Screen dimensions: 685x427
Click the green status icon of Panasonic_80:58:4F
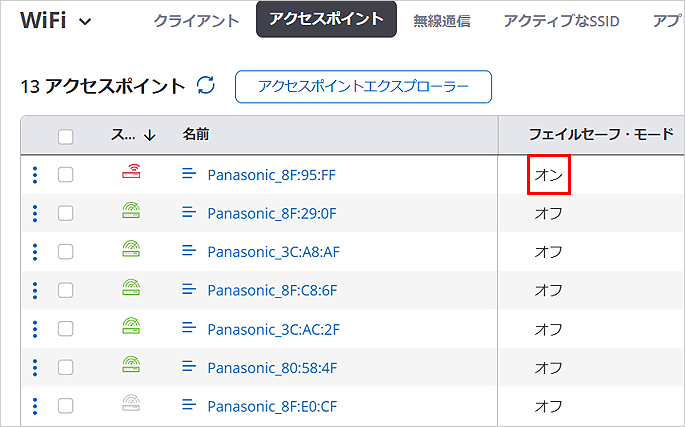(x=131, y=364)
